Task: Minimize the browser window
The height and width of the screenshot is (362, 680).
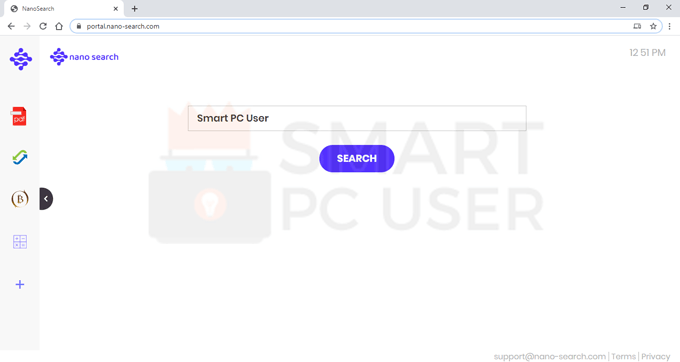Action: pyautogui.click(x=623, y=7)
